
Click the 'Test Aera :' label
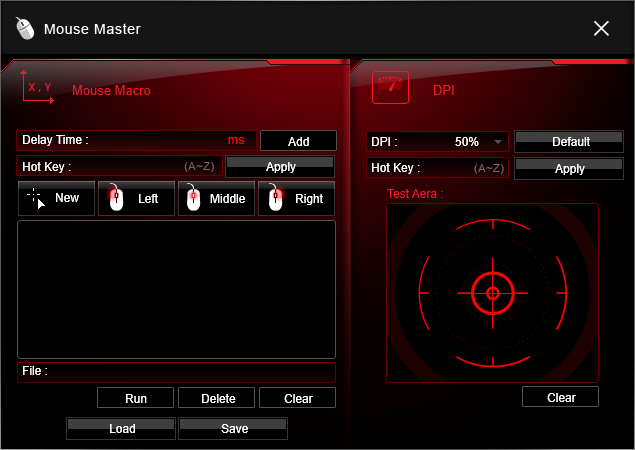[x=415, y=194]
